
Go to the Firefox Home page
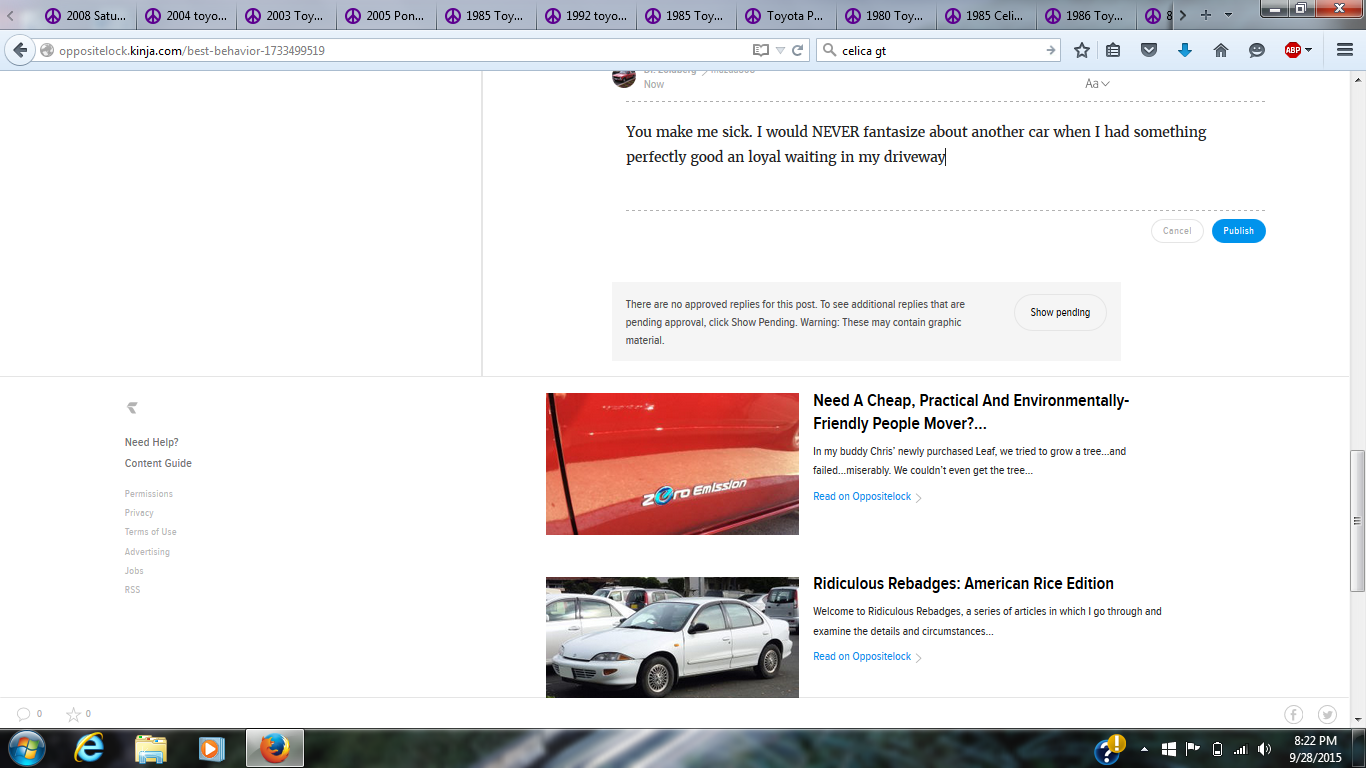[1221, 50]
